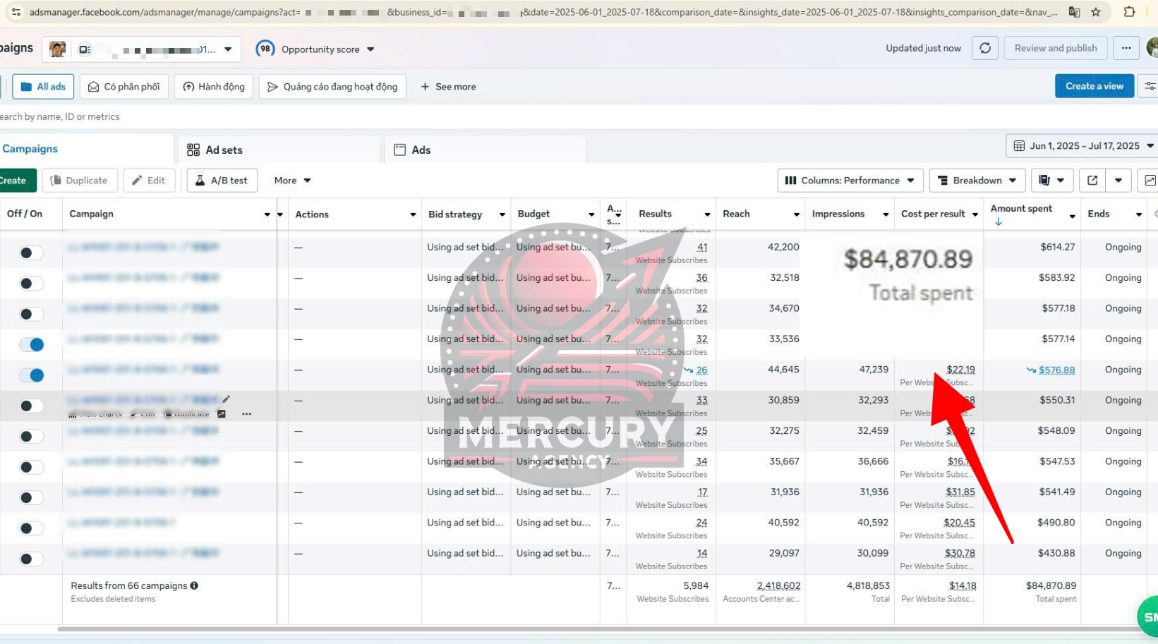Click the export table data icon
The image size is (1158, 644).
coord(1092,180)
